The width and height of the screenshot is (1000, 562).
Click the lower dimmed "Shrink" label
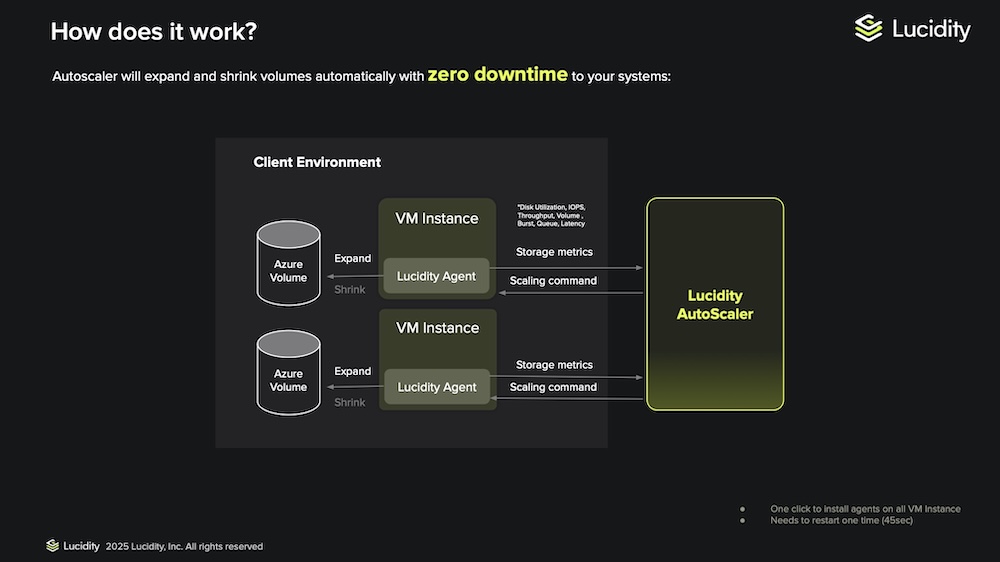coord(349,403)
